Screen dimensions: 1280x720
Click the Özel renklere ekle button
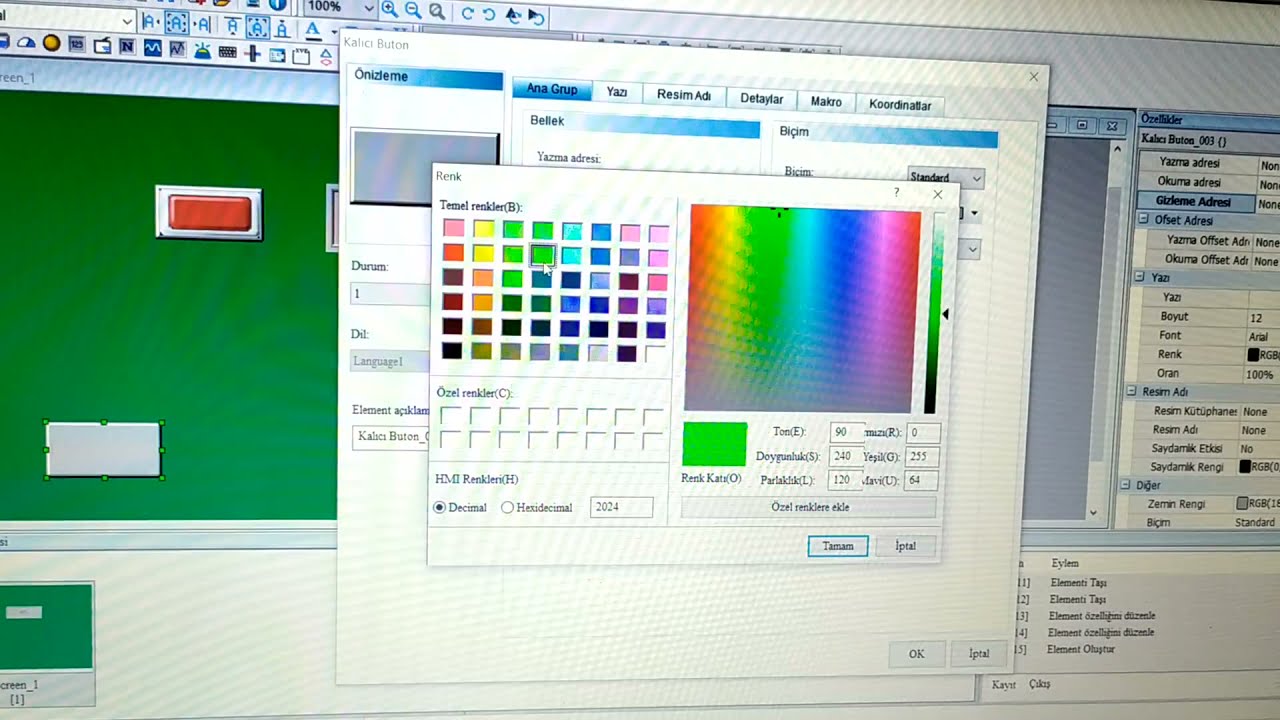809,507
